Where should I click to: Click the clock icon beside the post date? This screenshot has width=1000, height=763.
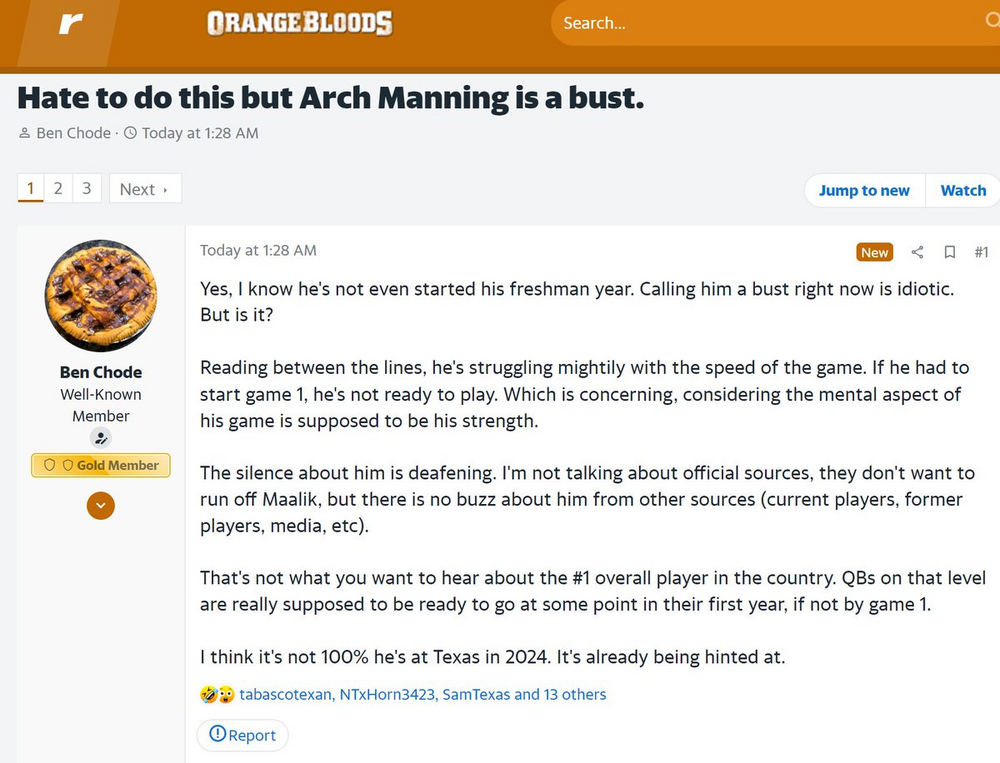tap(129, 132)
